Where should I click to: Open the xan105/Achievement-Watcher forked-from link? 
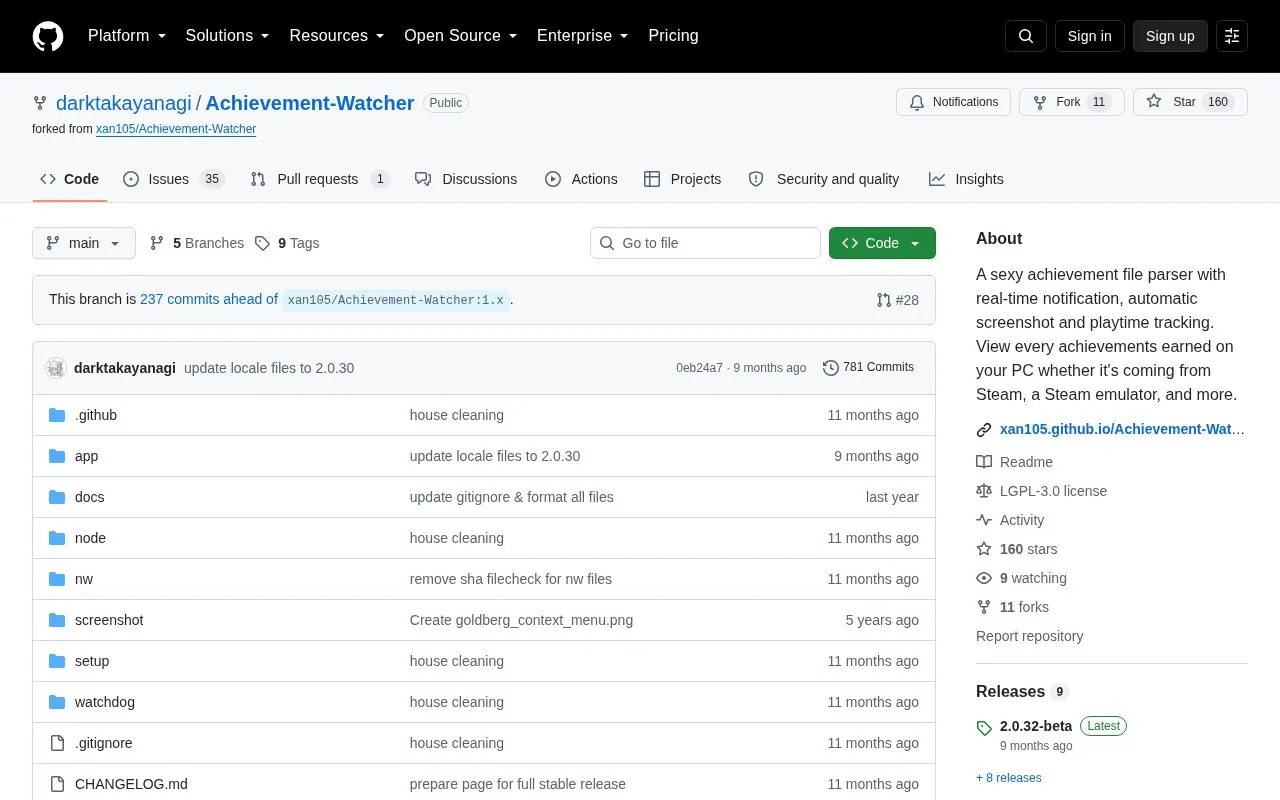click(x=176, y=129)
